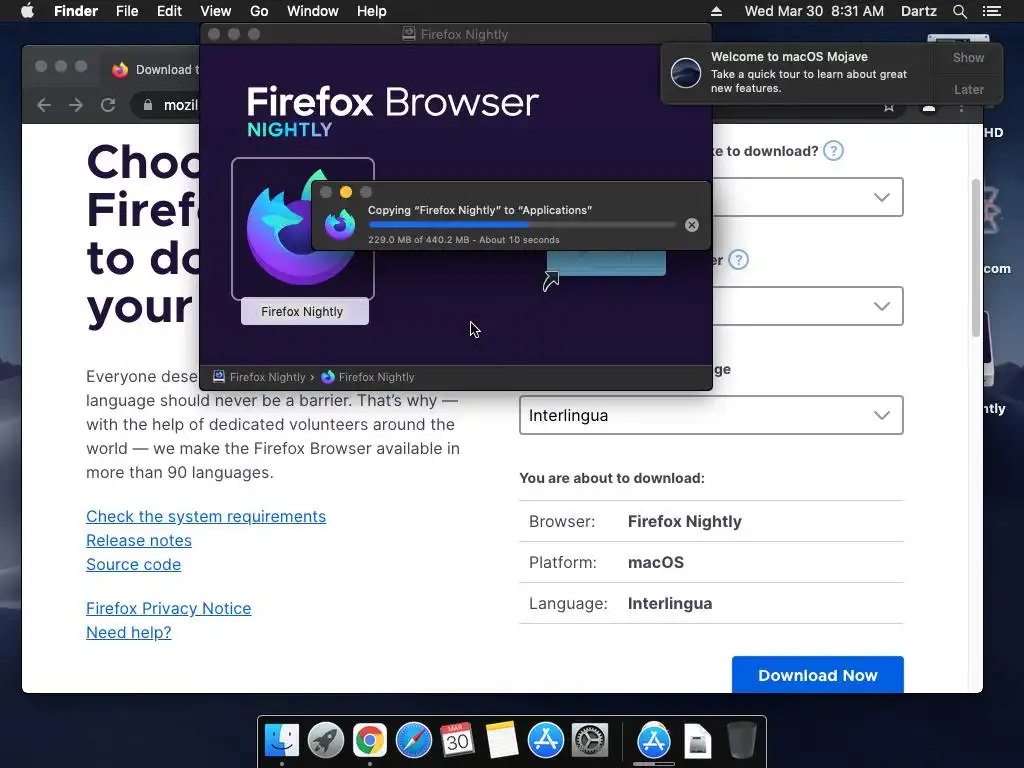
Task: Click the Dartz user name in menu bar
Action: (x=918, y=11)
